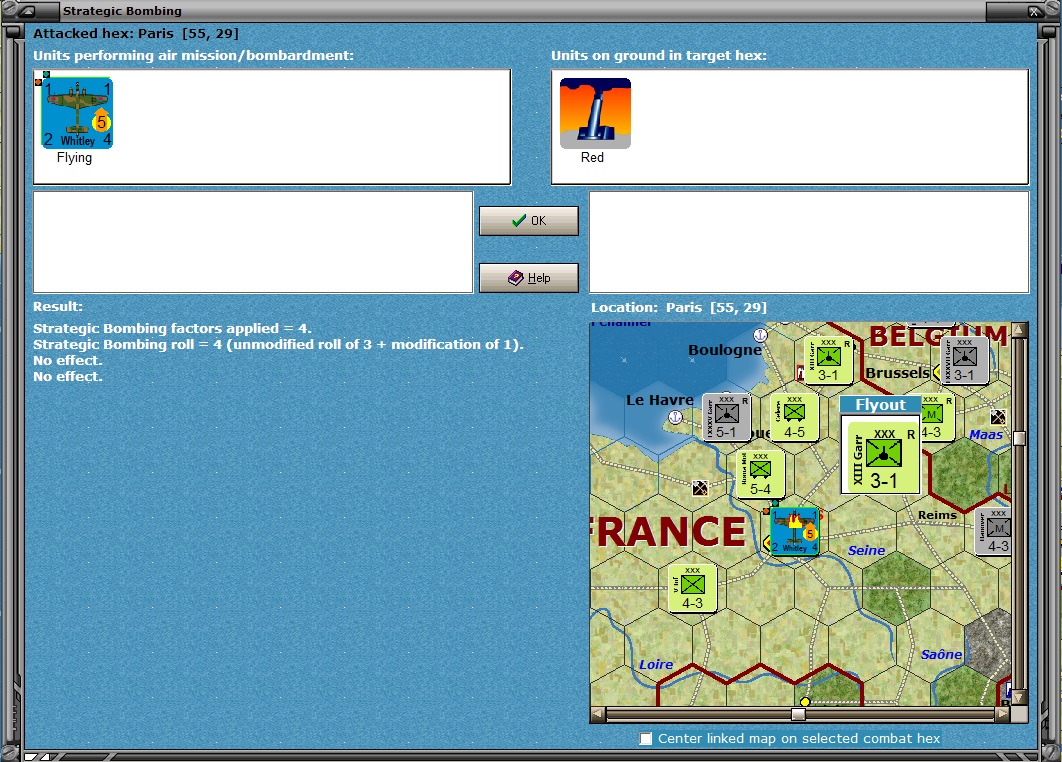1062x762 pixels.
Task: Pick the gray 4-3 counter right of Reims
Action: pos(994,532)
